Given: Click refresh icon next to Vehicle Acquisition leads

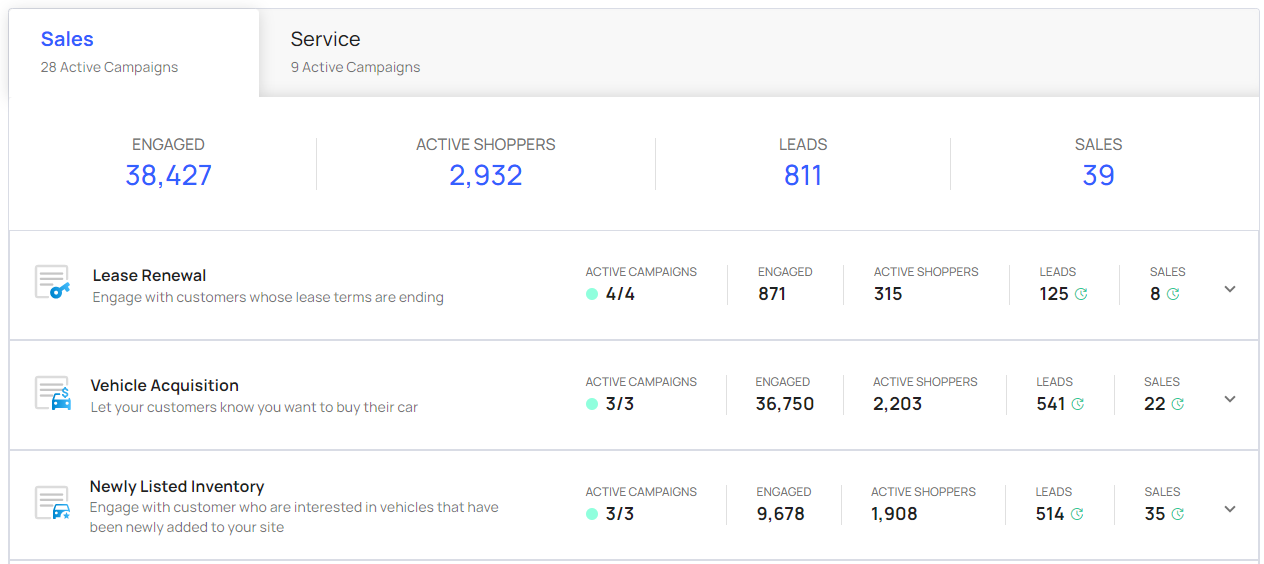Looking at the screenshot, I should tap(1077, 404).
